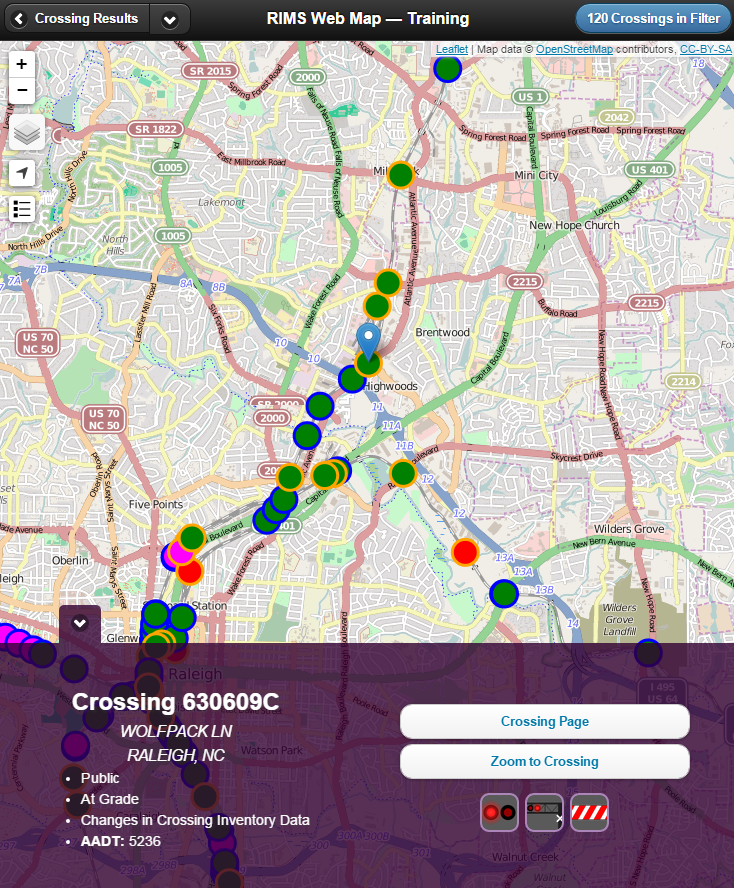Open the Crossing Page

(x=544, y=721)
